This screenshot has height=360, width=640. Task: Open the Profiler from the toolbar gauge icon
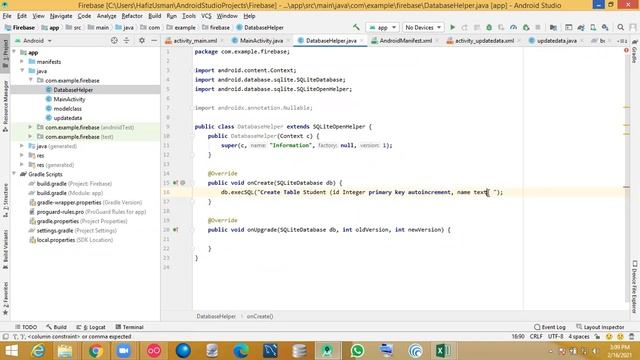coord(513,27)
